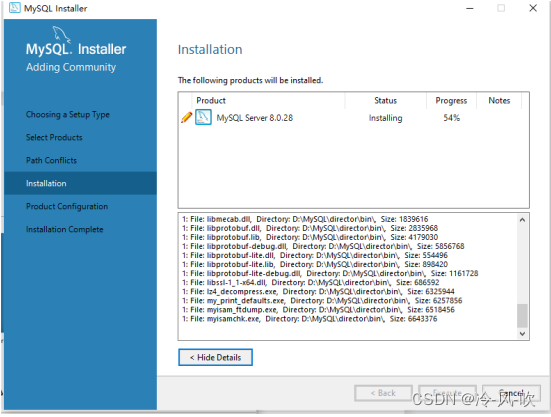The width and height of the screenshot is (551, 417).
Task: Click the my_print_defaults.exe log line
Action: (322, 301)
